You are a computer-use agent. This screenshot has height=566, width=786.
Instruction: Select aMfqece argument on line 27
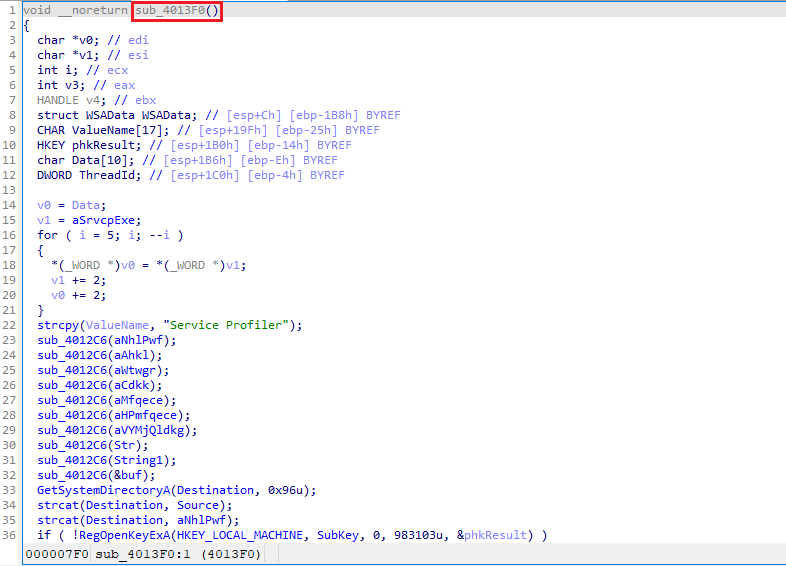coord(138,400)
